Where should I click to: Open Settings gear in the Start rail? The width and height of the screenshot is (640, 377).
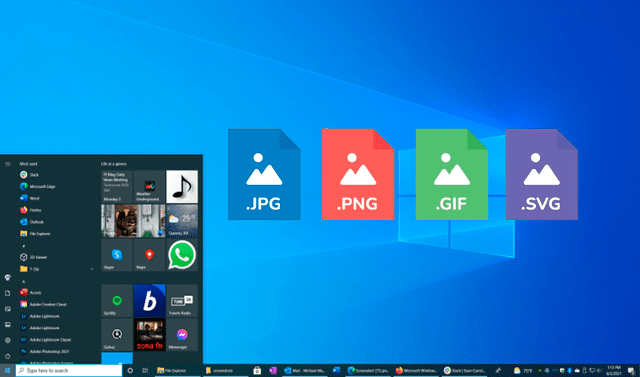pos(8,340)
